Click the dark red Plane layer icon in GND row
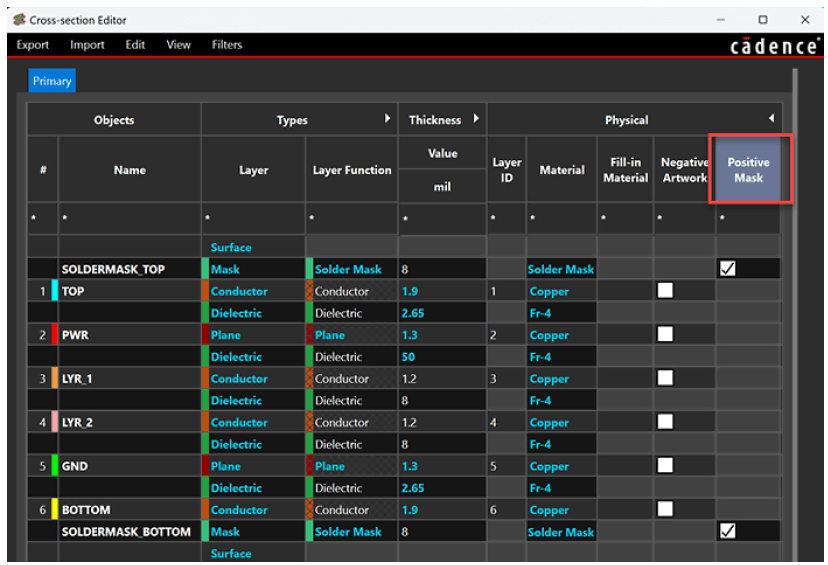The width and height of the screenshot is (828, 565). coord(205,466)
